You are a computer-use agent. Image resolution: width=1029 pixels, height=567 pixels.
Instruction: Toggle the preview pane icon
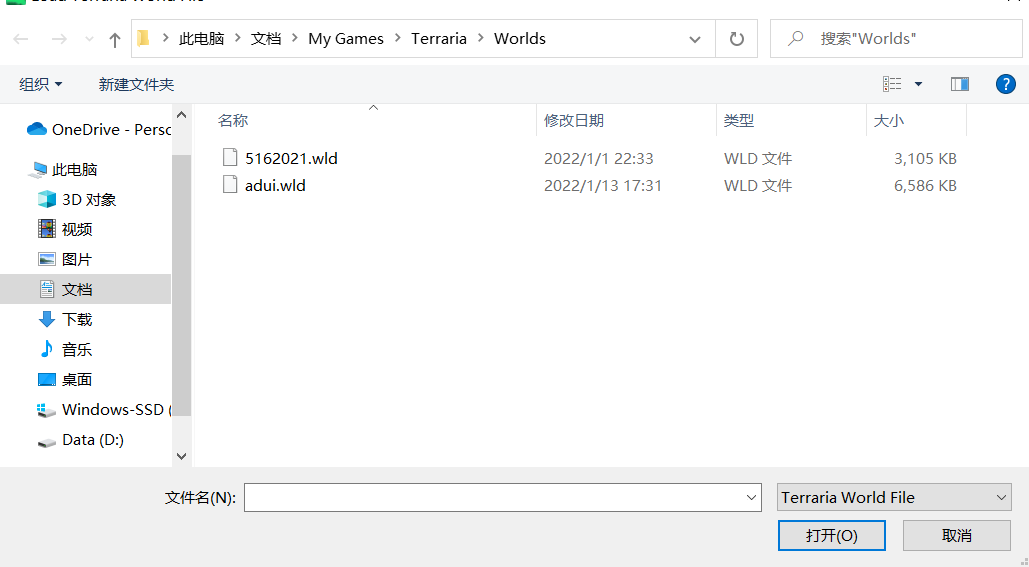click(x=960, y=84)
